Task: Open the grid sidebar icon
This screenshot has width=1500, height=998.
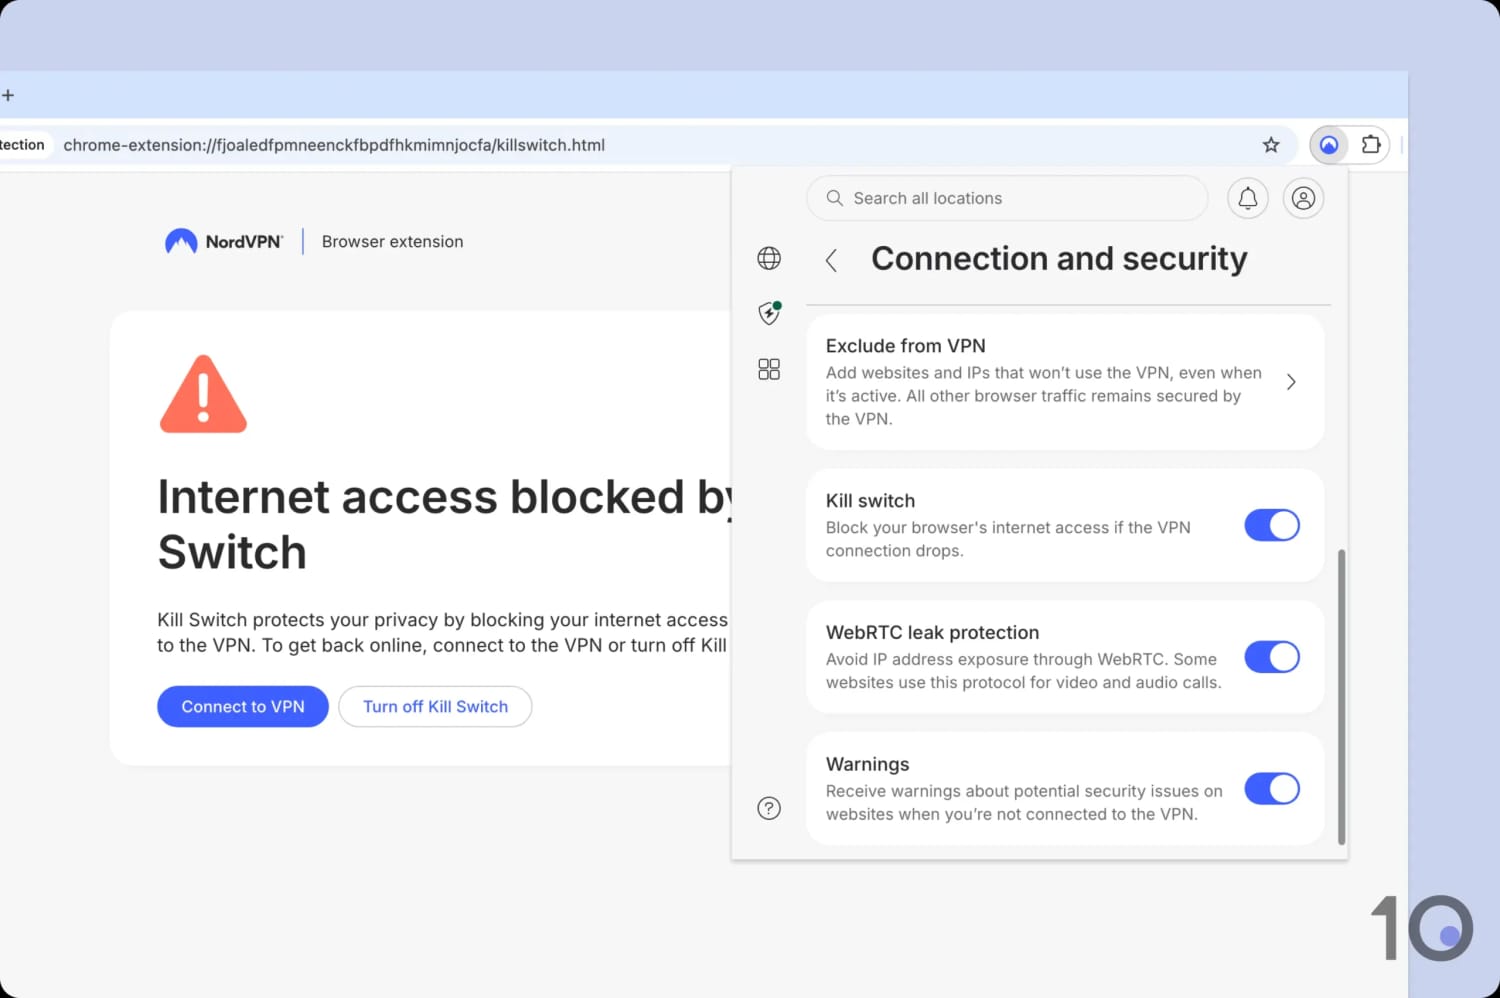Action: (769, 369)
